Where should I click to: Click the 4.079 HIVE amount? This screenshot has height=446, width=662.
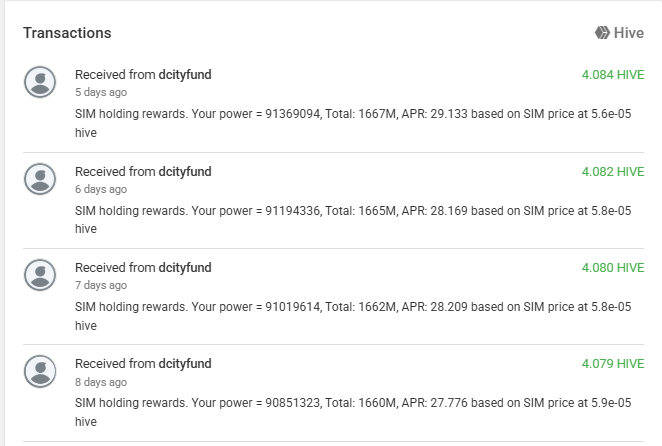coord(612,363)
